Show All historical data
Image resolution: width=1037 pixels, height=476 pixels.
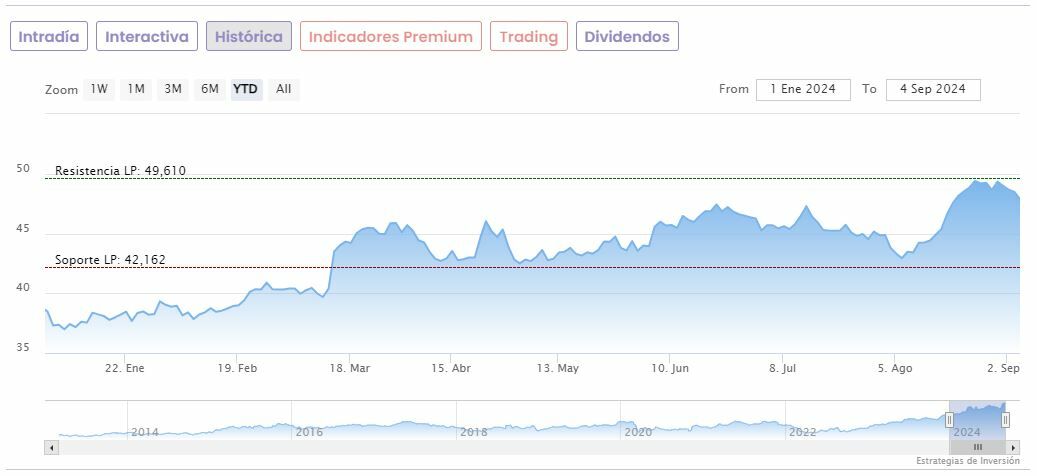(284, 89)
